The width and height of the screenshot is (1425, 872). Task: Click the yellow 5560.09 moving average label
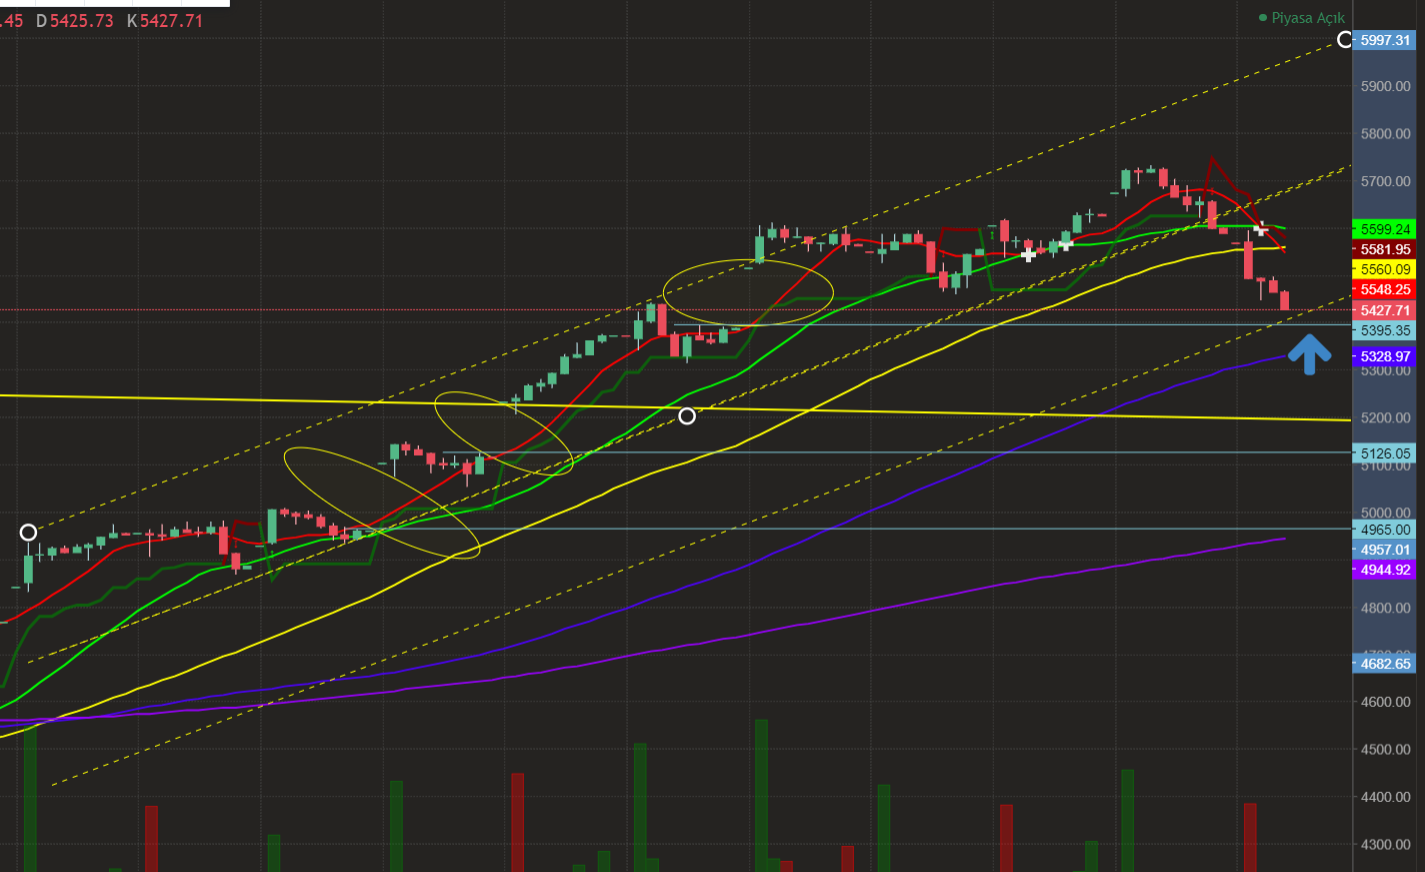tap(1385, 269)
